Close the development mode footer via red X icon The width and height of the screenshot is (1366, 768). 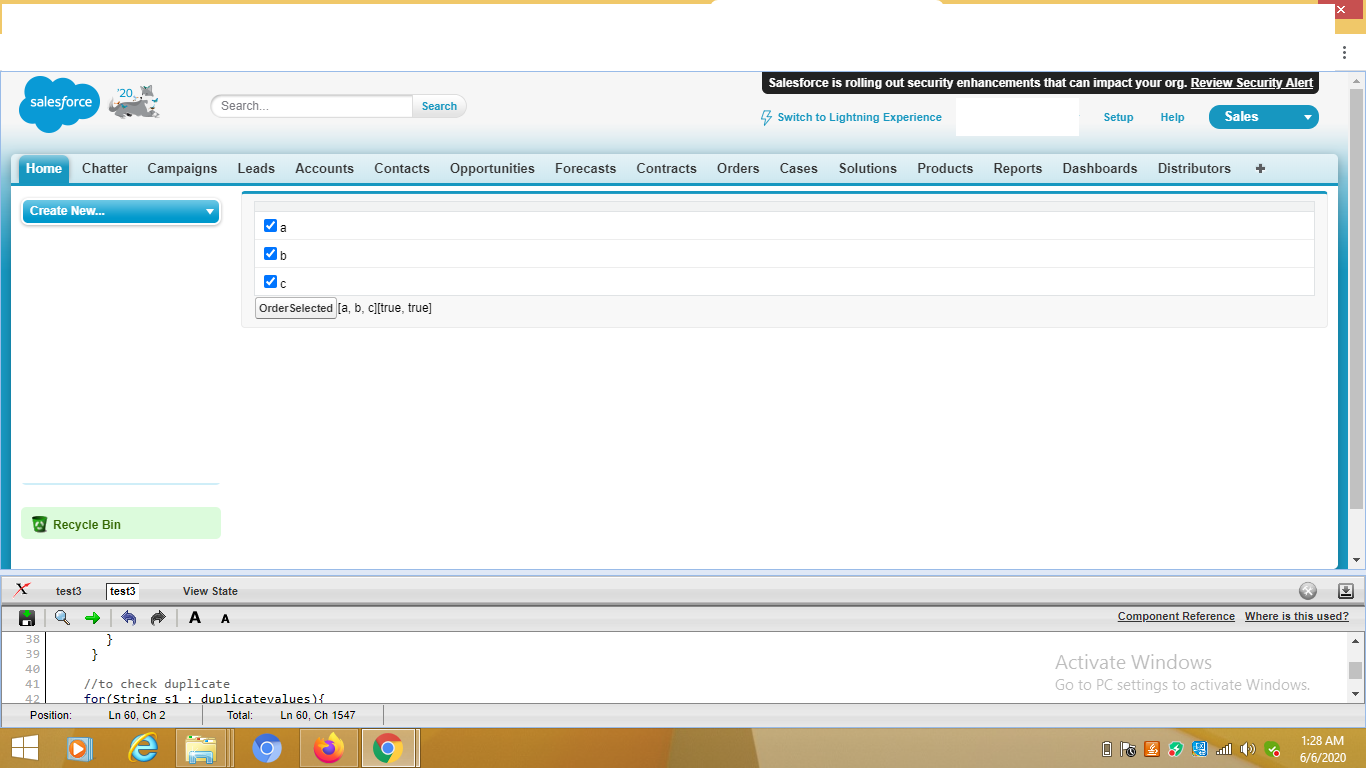coord(22,590)
